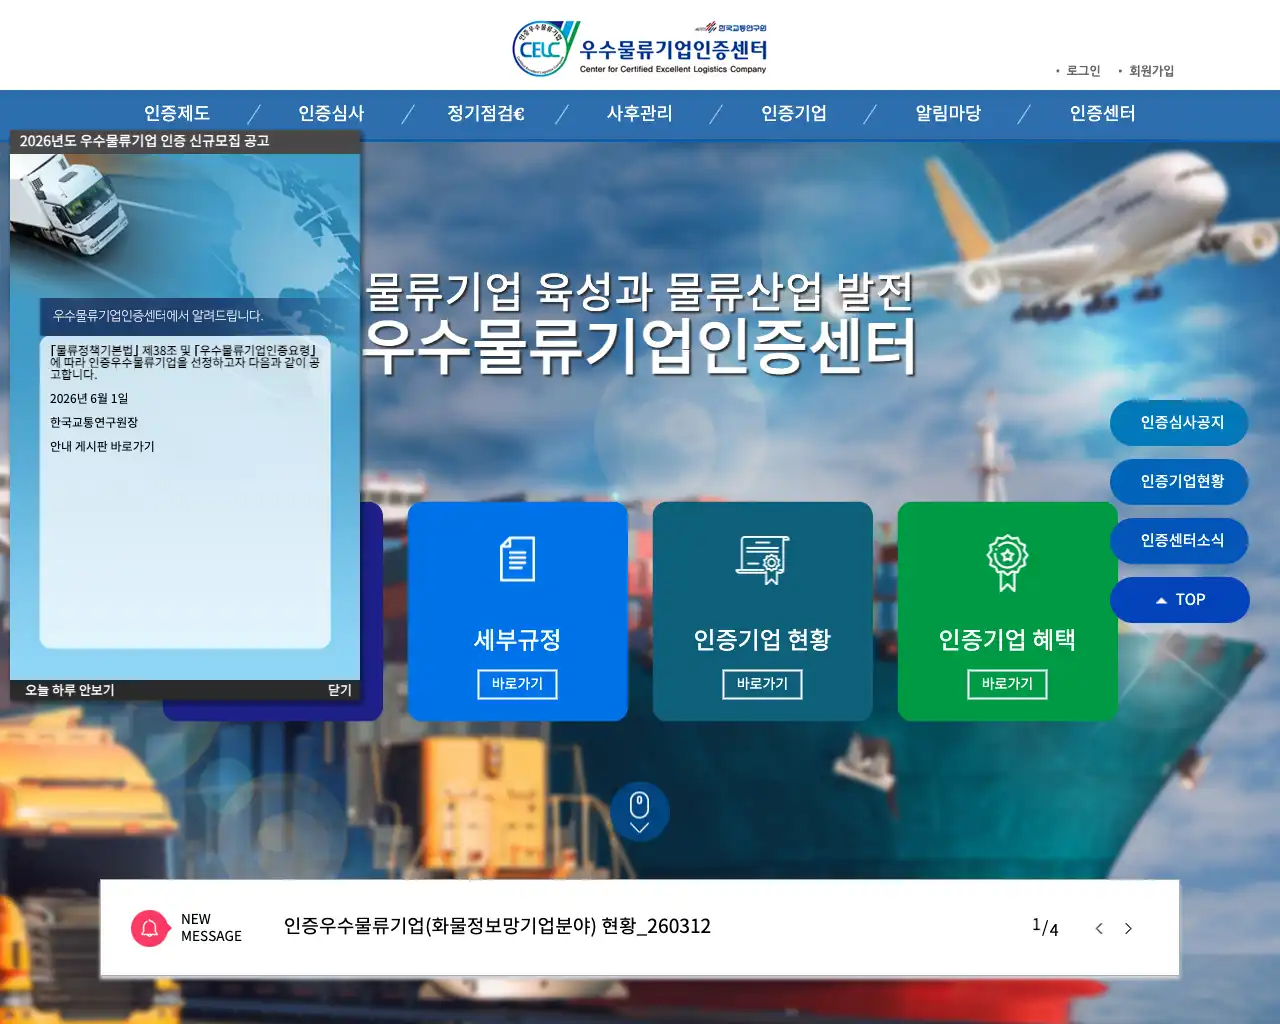Open the 인증기업 menu
The image size is (1280, 1024).
[794, 113]
